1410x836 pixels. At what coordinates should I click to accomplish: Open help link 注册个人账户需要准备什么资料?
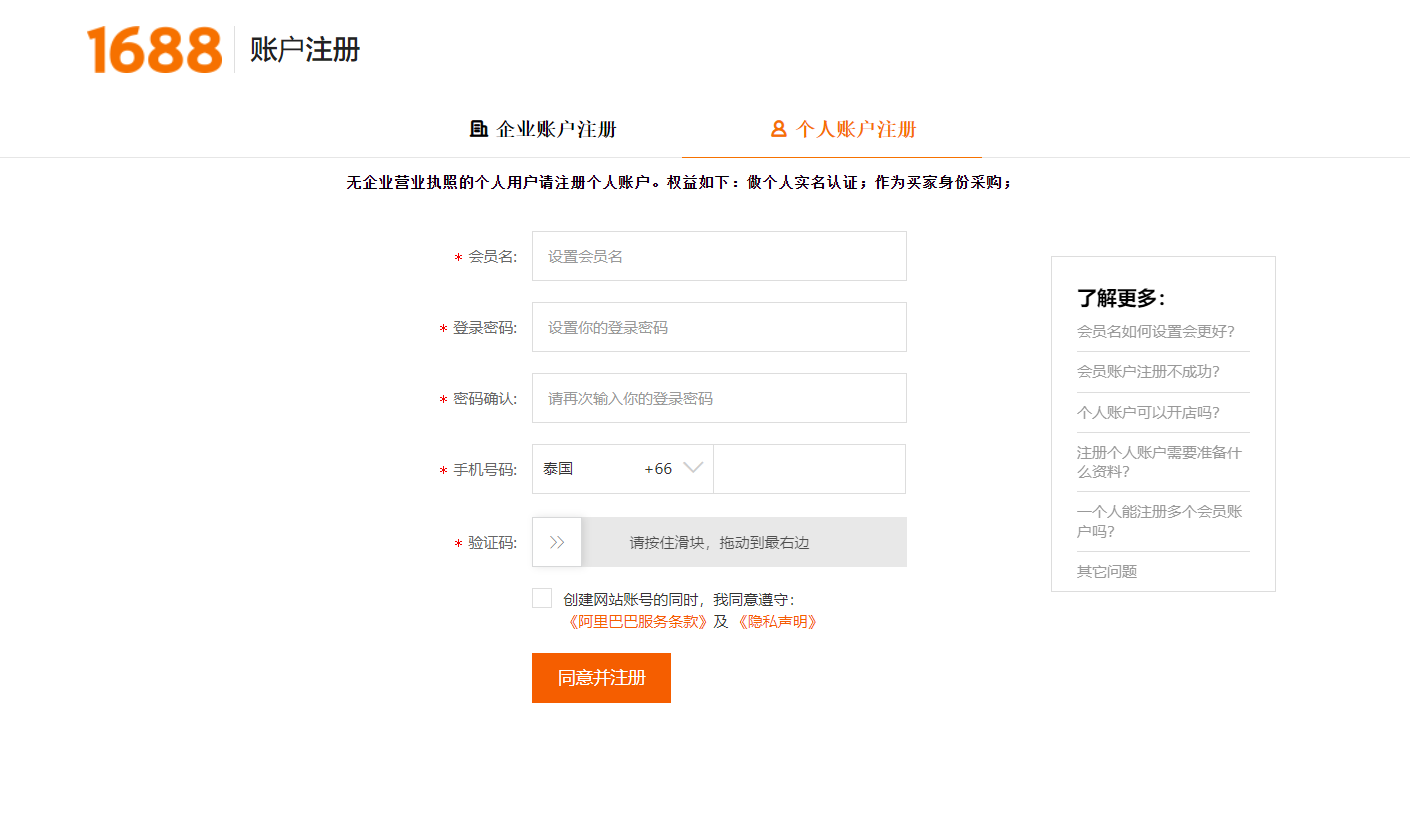click(x=1159, y=462)
